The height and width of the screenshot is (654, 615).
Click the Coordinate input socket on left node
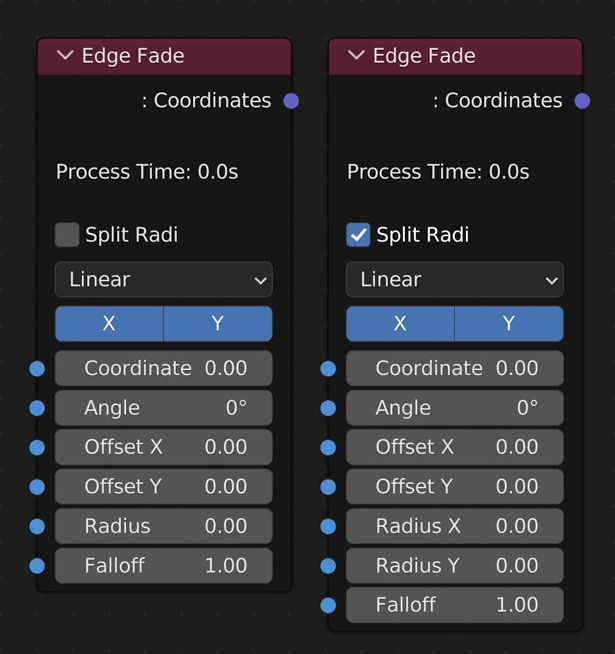37,369
